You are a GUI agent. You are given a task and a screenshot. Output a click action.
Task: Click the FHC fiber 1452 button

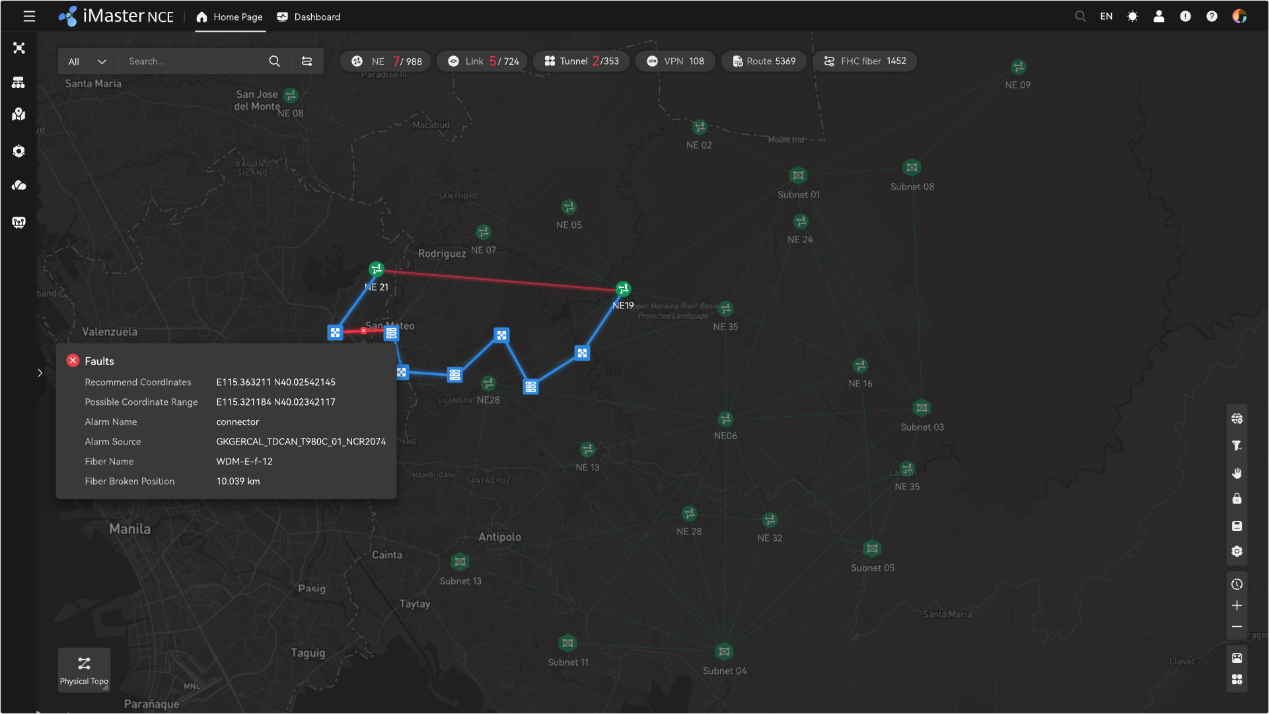(864, 61)
